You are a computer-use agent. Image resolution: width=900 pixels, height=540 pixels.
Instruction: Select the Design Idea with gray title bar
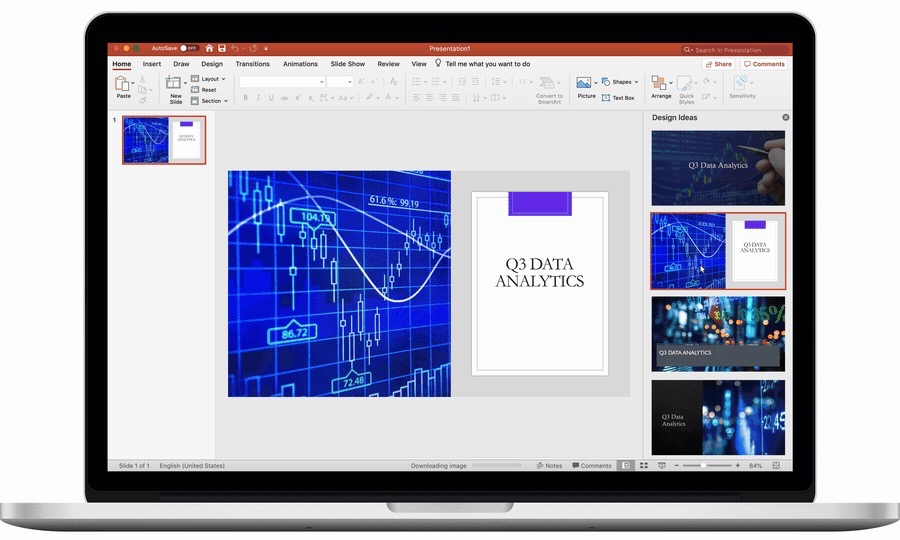point(717,334)
